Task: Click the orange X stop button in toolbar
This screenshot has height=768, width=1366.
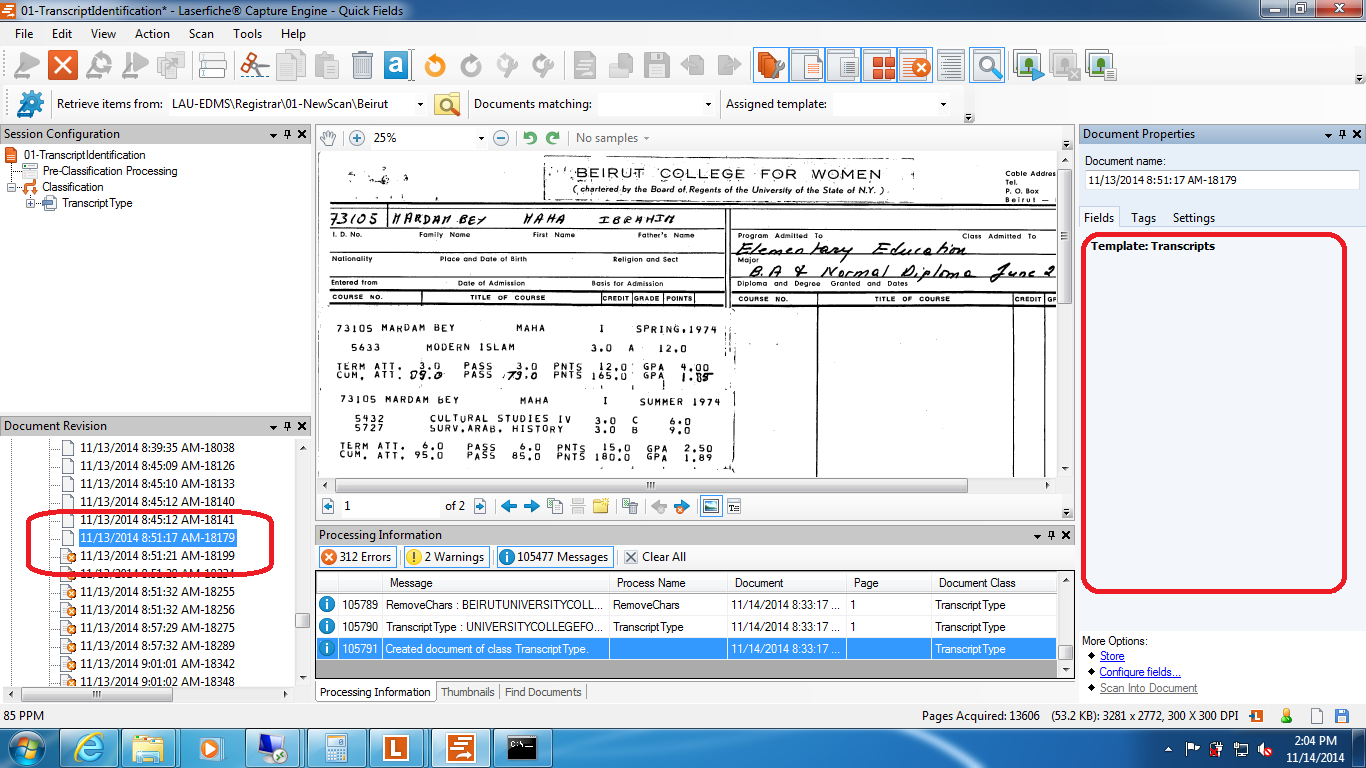Action: click(x=63, y=66)
